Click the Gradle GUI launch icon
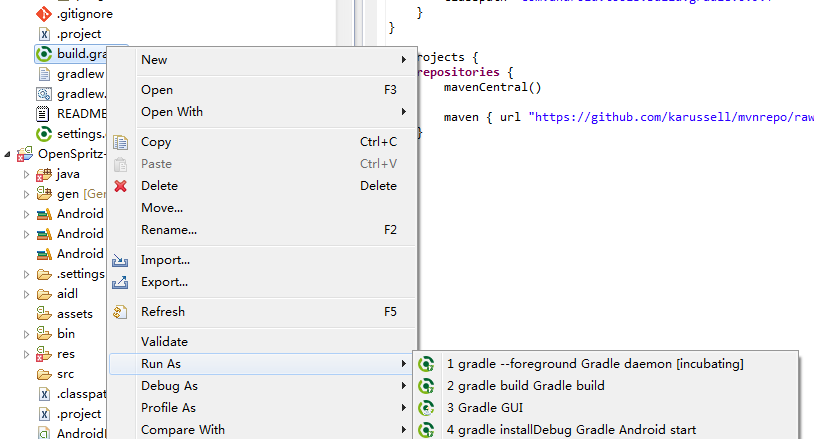The height and width of the screenshot is (439, 814). point(426,408)
